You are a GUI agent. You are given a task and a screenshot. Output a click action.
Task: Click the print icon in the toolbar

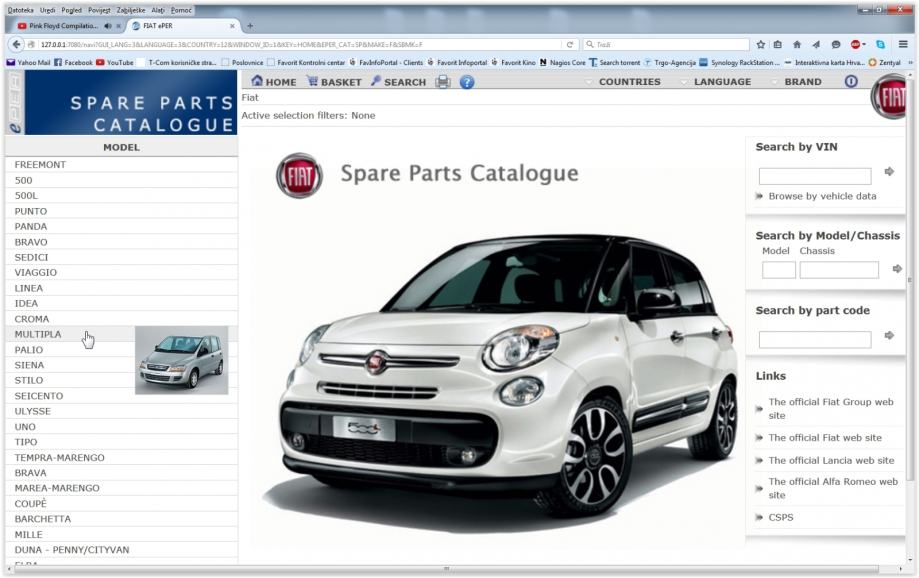tap(443, 81)
